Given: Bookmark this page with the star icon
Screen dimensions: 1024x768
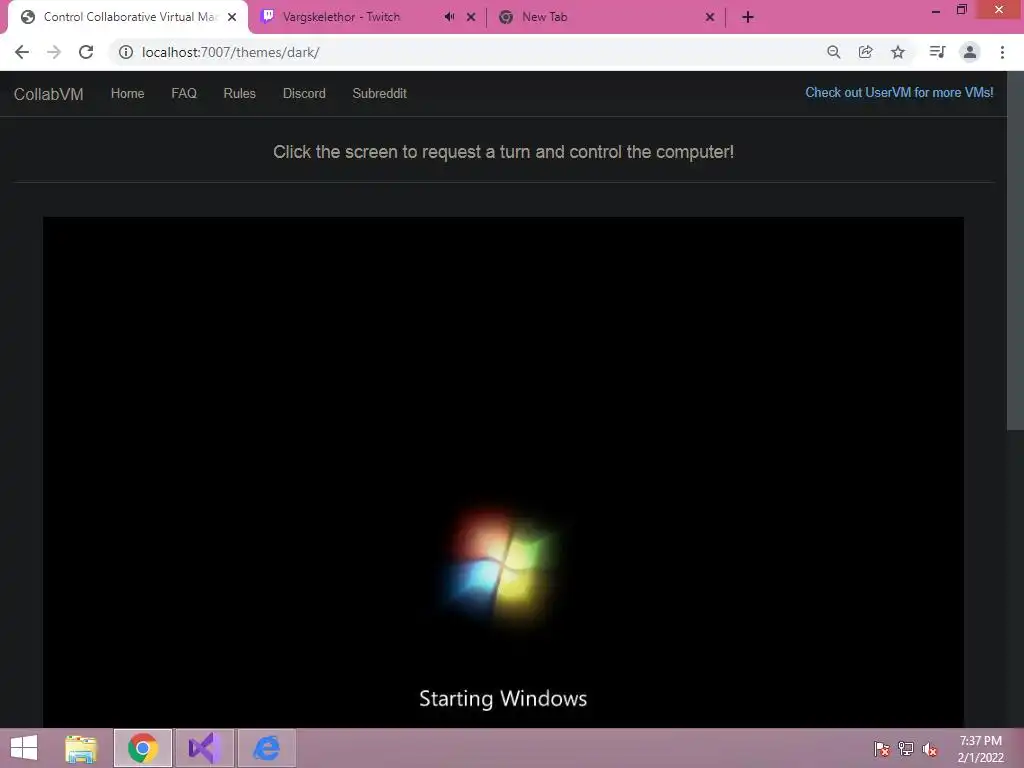Looking at the screenshot, I should (x=898, y=52).
